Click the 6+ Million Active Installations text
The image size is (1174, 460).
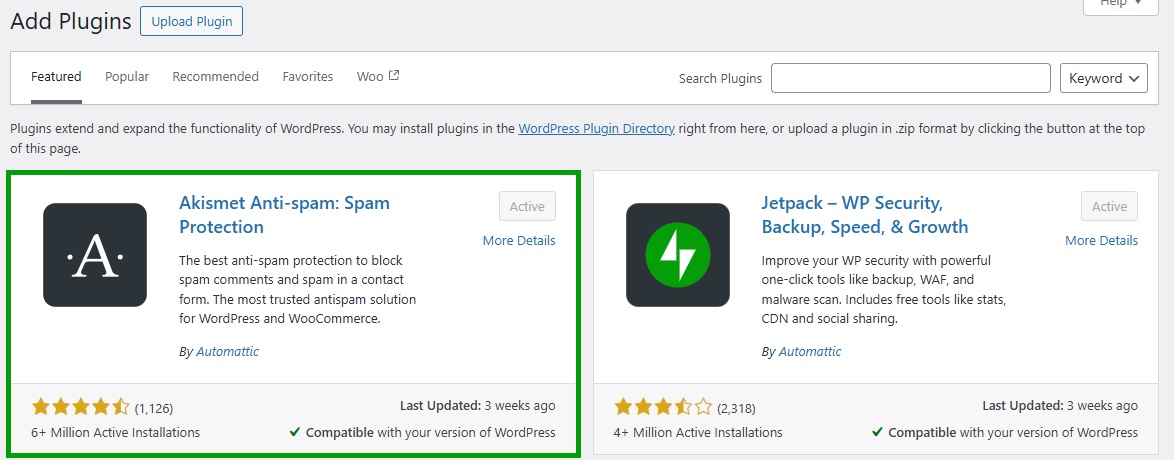point(116,432)
